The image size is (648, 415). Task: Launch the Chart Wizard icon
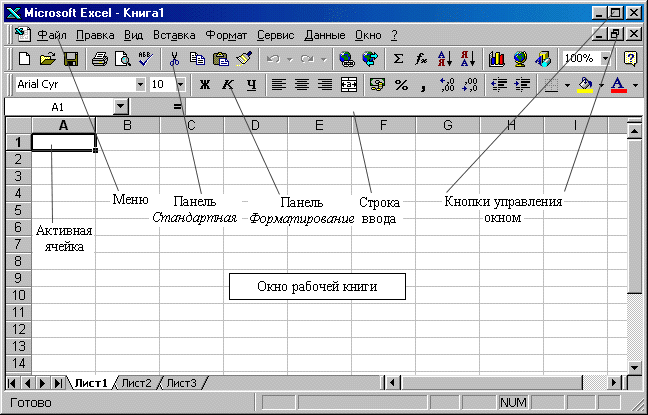[496, 59]
